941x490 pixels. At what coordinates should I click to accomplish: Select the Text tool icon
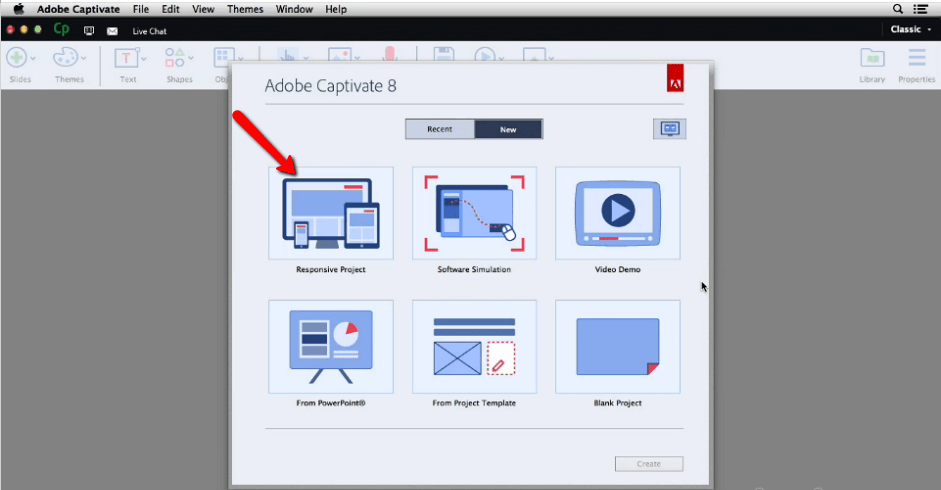[126, 58]
